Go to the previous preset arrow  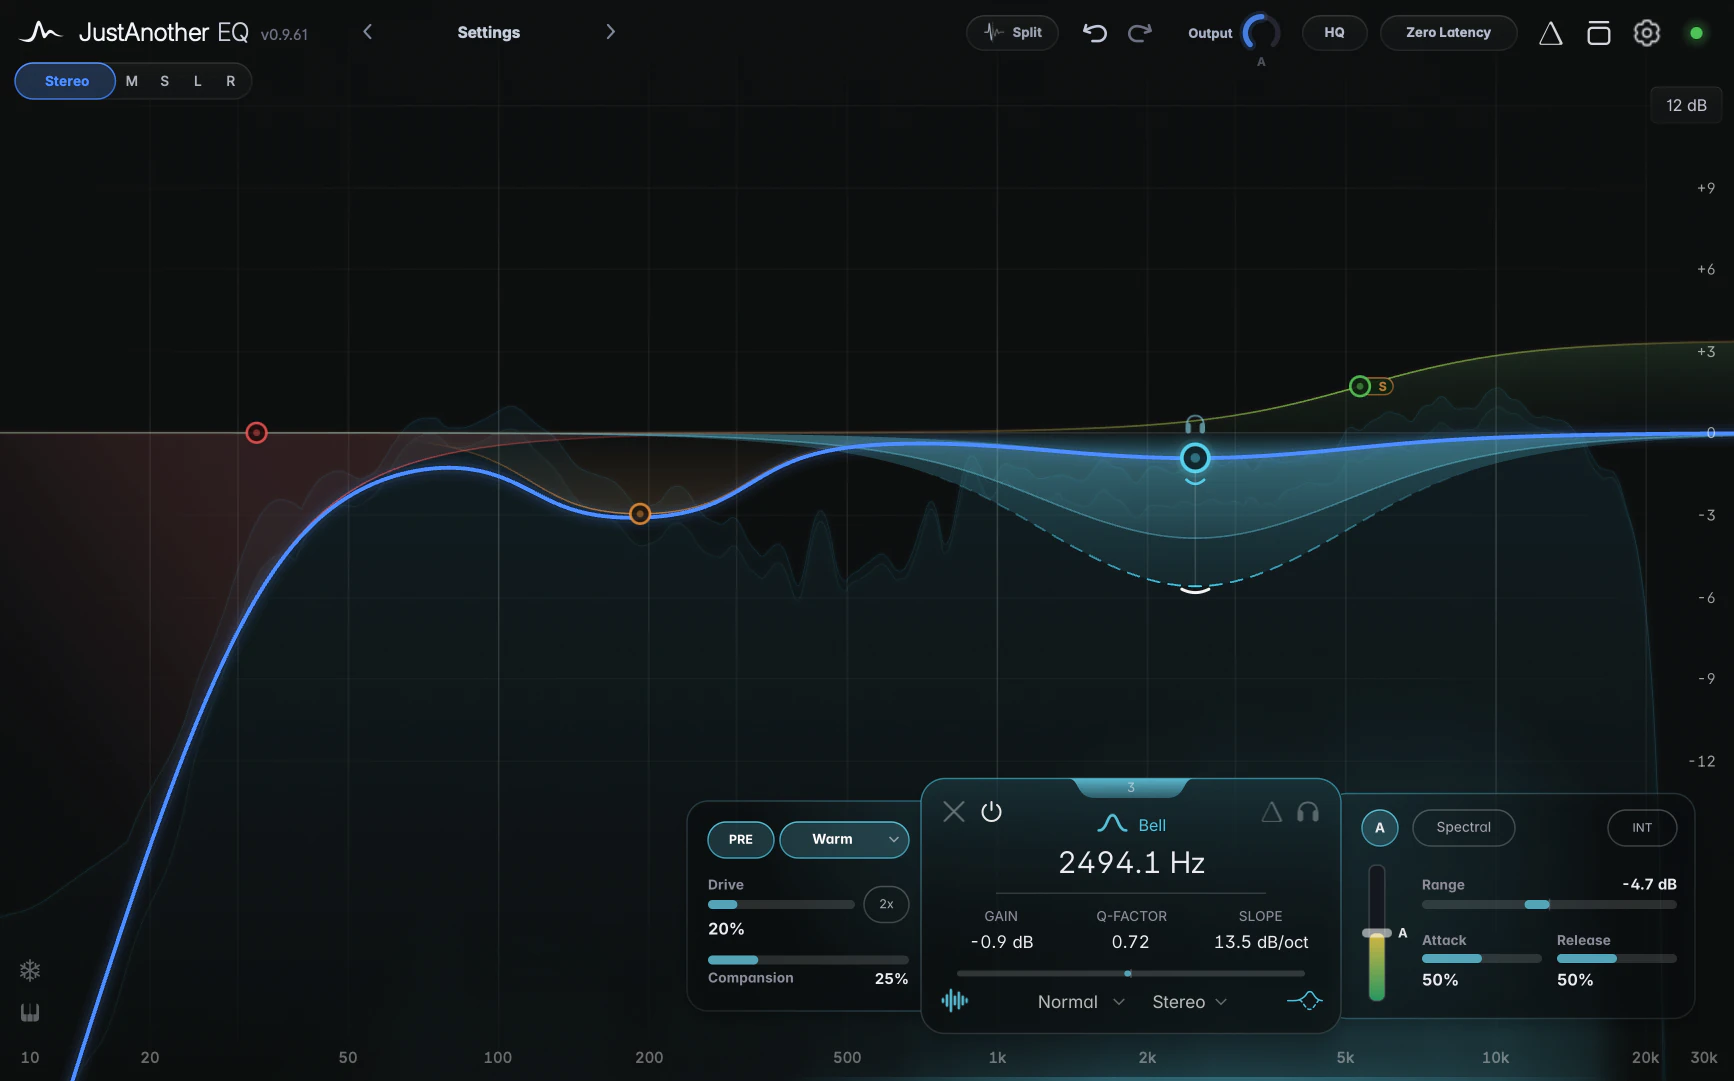tap(368, 32)
